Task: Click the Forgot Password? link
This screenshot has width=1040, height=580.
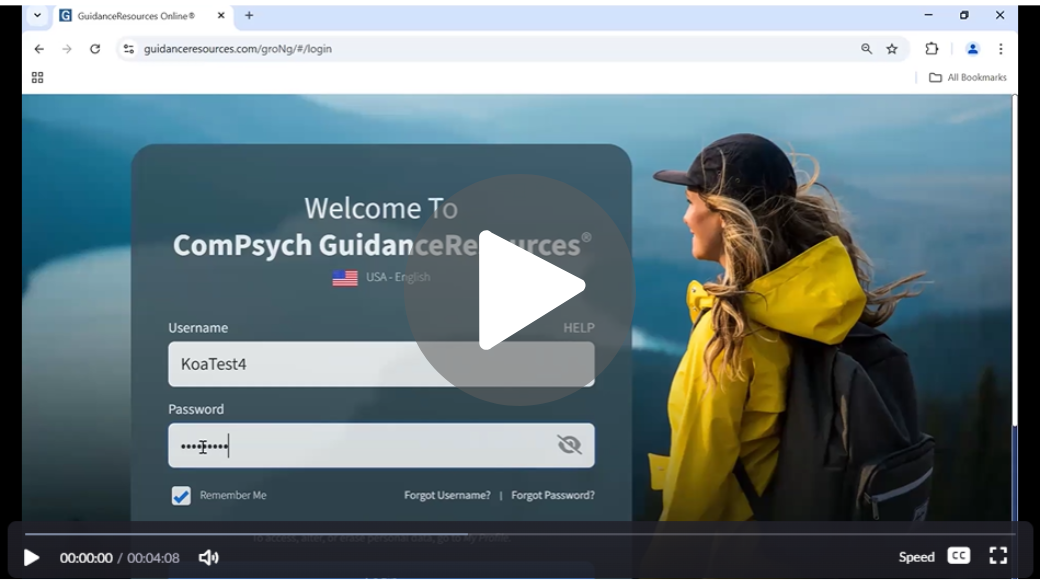Action: (552, 495)
